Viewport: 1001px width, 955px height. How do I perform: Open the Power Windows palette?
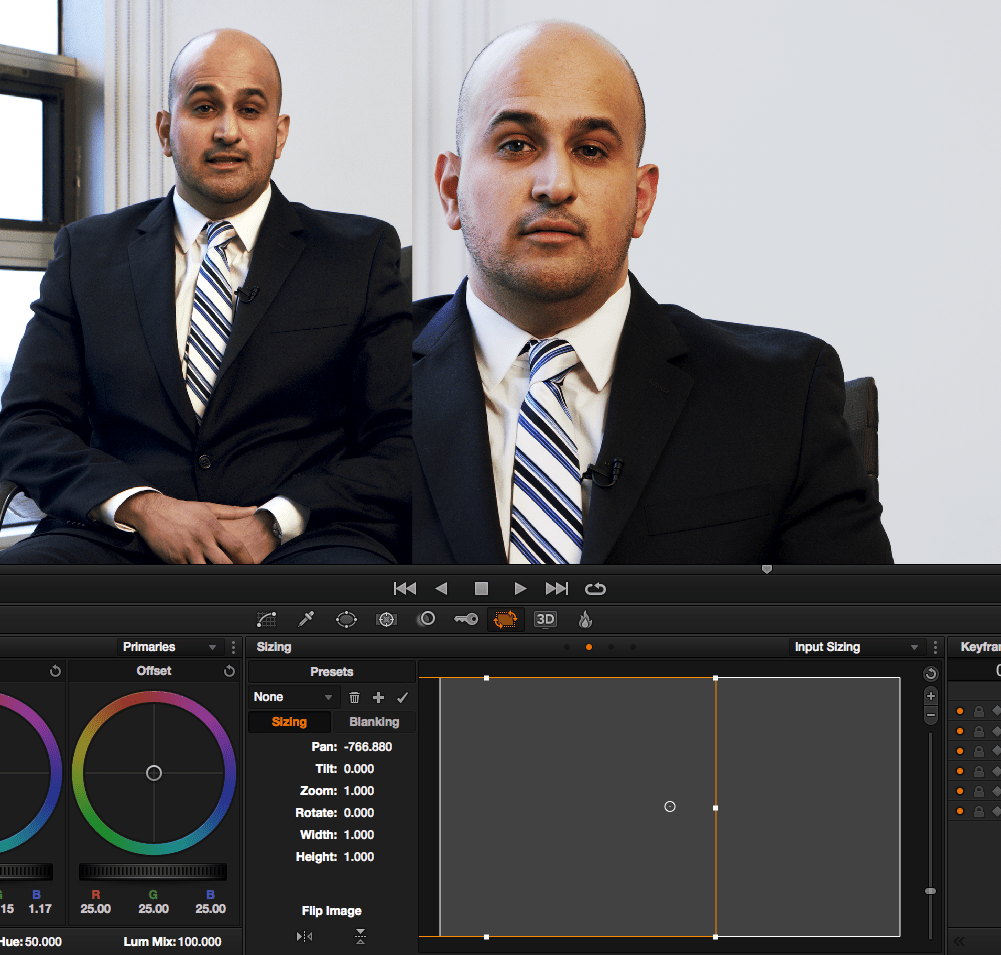tap(346, 619)
